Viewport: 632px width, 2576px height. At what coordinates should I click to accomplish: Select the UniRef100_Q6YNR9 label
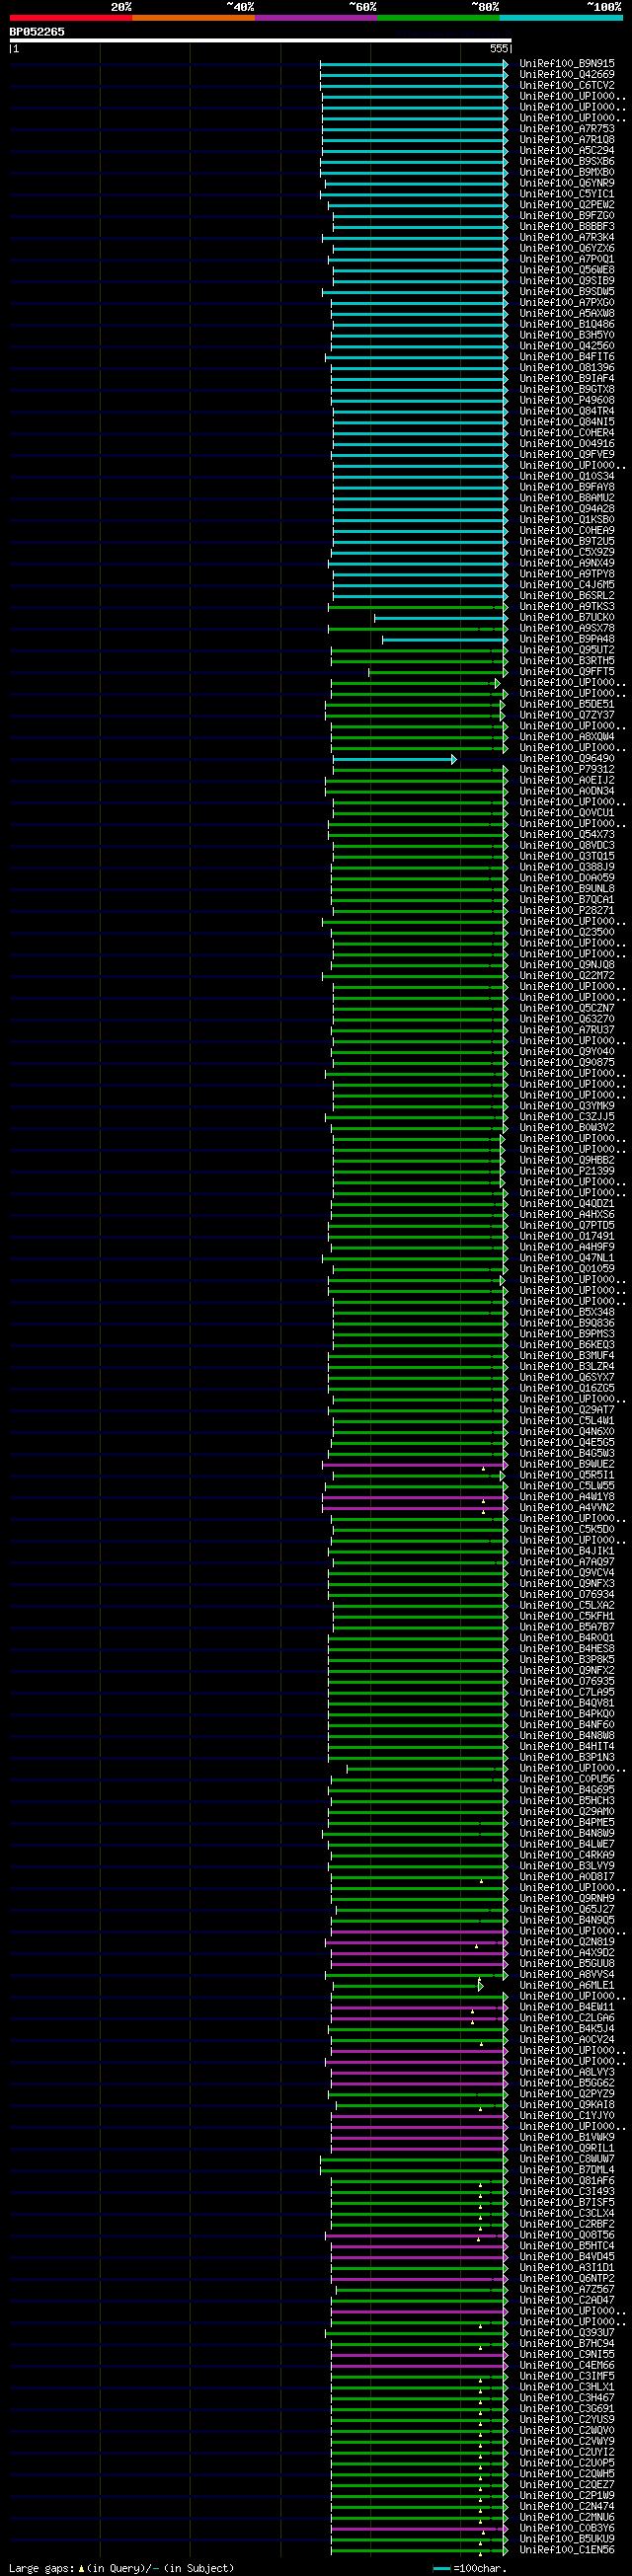(x=567, y=183)
